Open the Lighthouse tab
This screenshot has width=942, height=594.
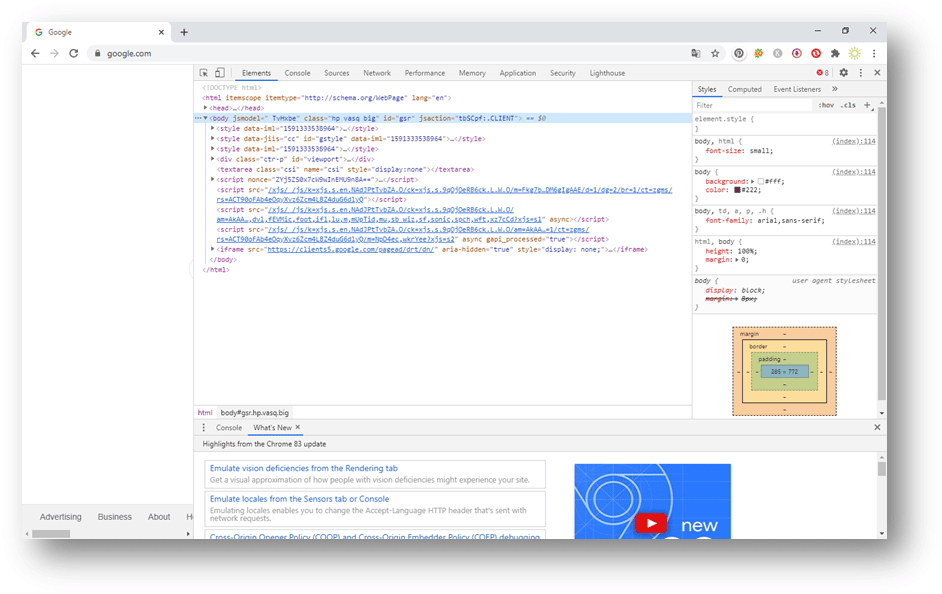[607, 73]
